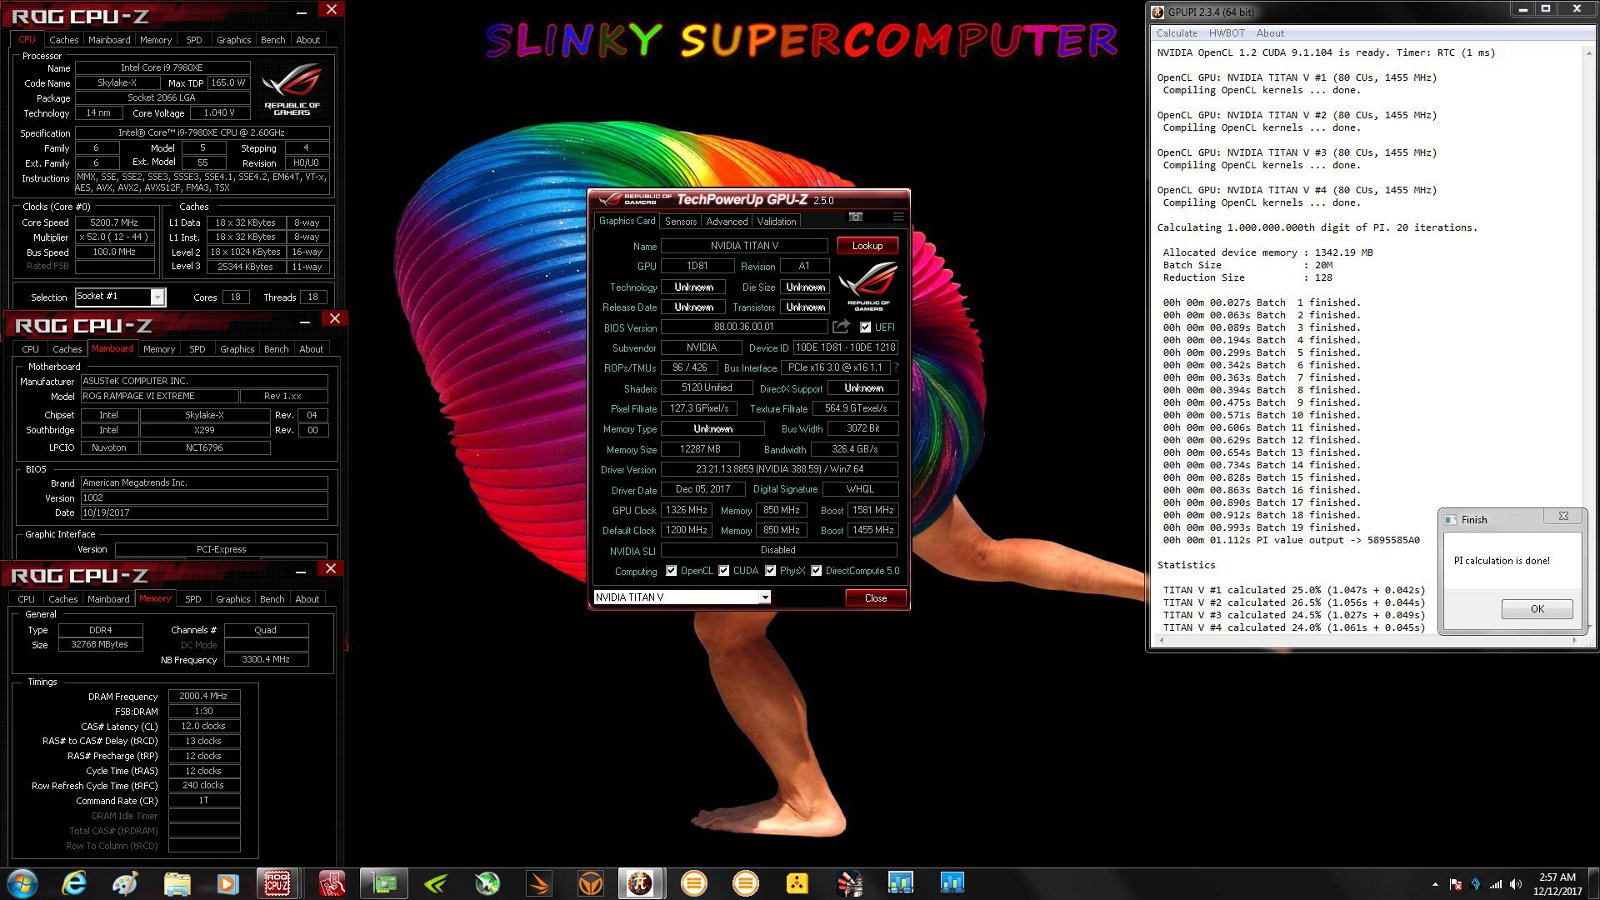Image resolution: width=1600 pixels, height=900 pixels.
Task: Toggle the CUDA computing checkbox
Action: coord(723,571)
